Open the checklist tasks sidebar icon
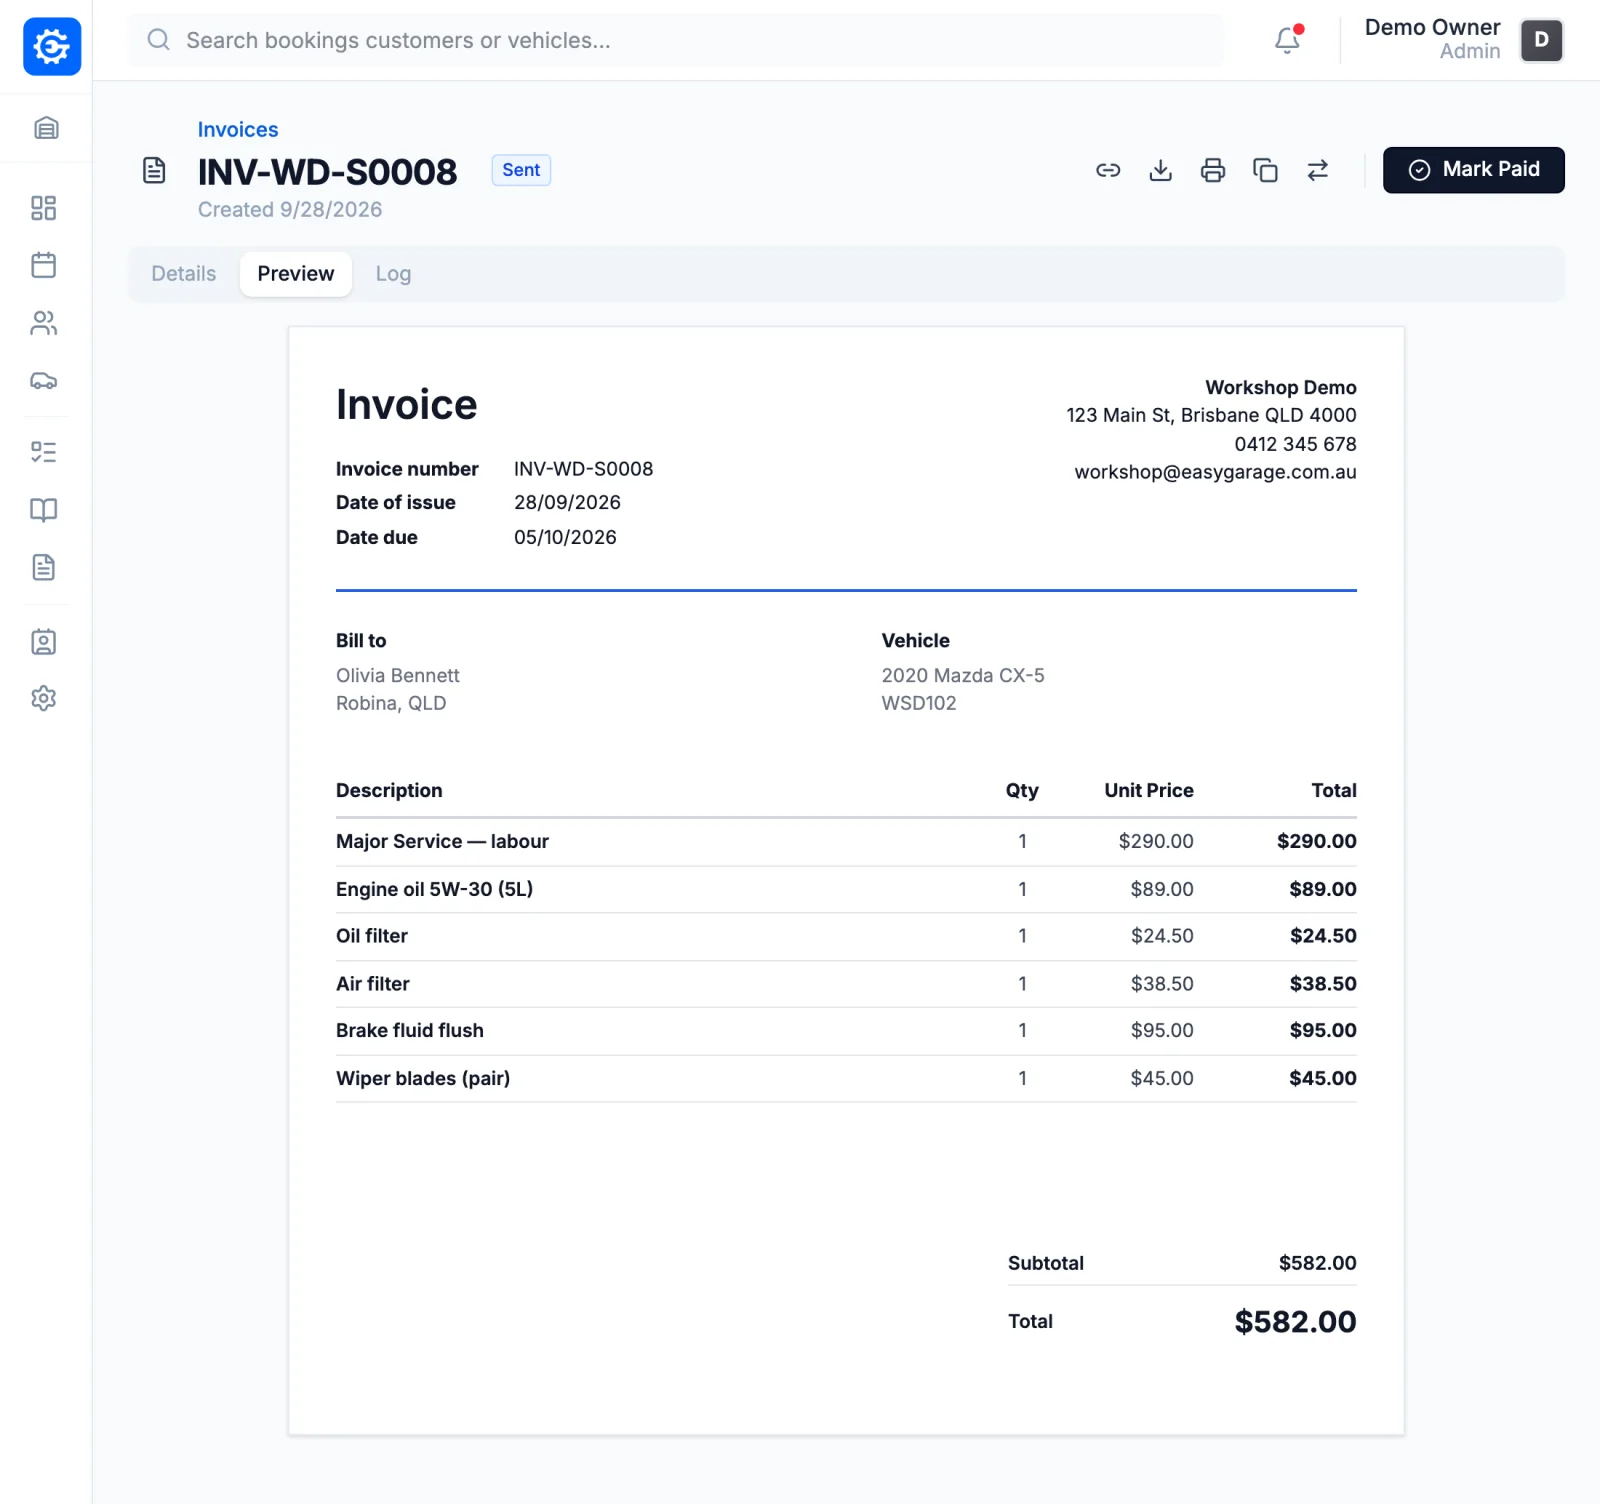Screen dimensions: 1600x1504 coord(44,452)
